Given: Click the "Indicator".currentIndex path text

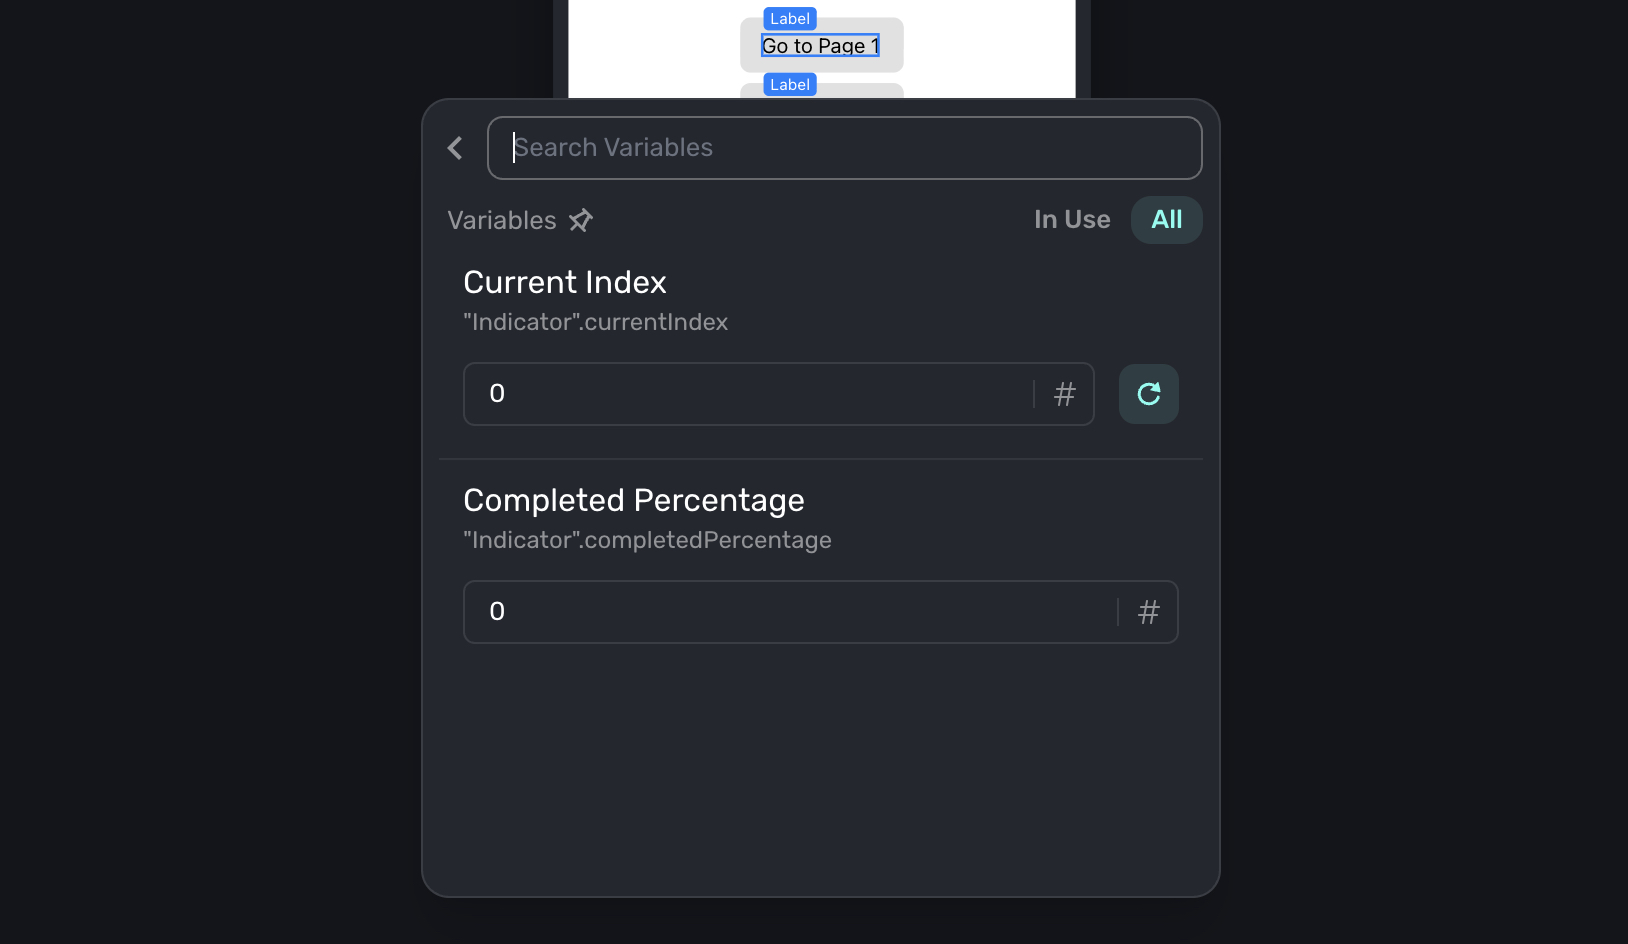Looking at the screenshot, I should click(596, 322).
